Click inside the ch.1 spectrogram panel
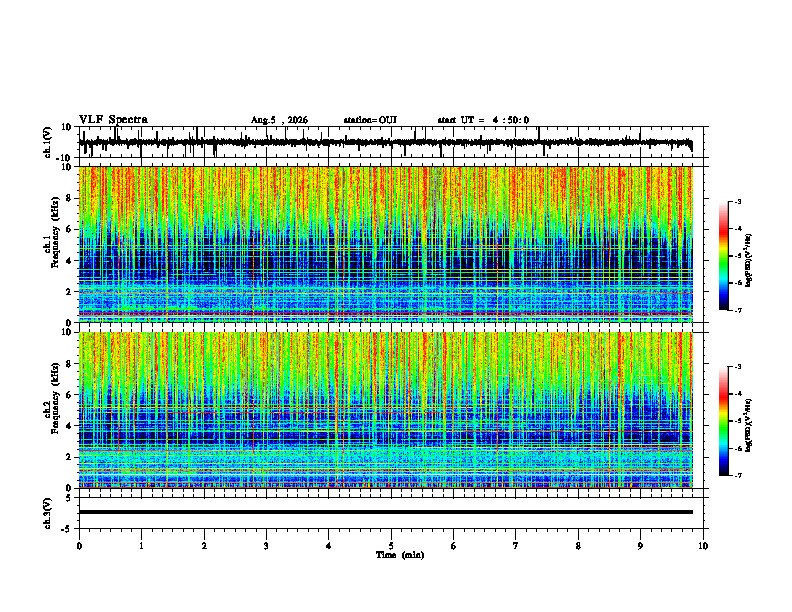 pyautogui.click(x=386, y=244)
